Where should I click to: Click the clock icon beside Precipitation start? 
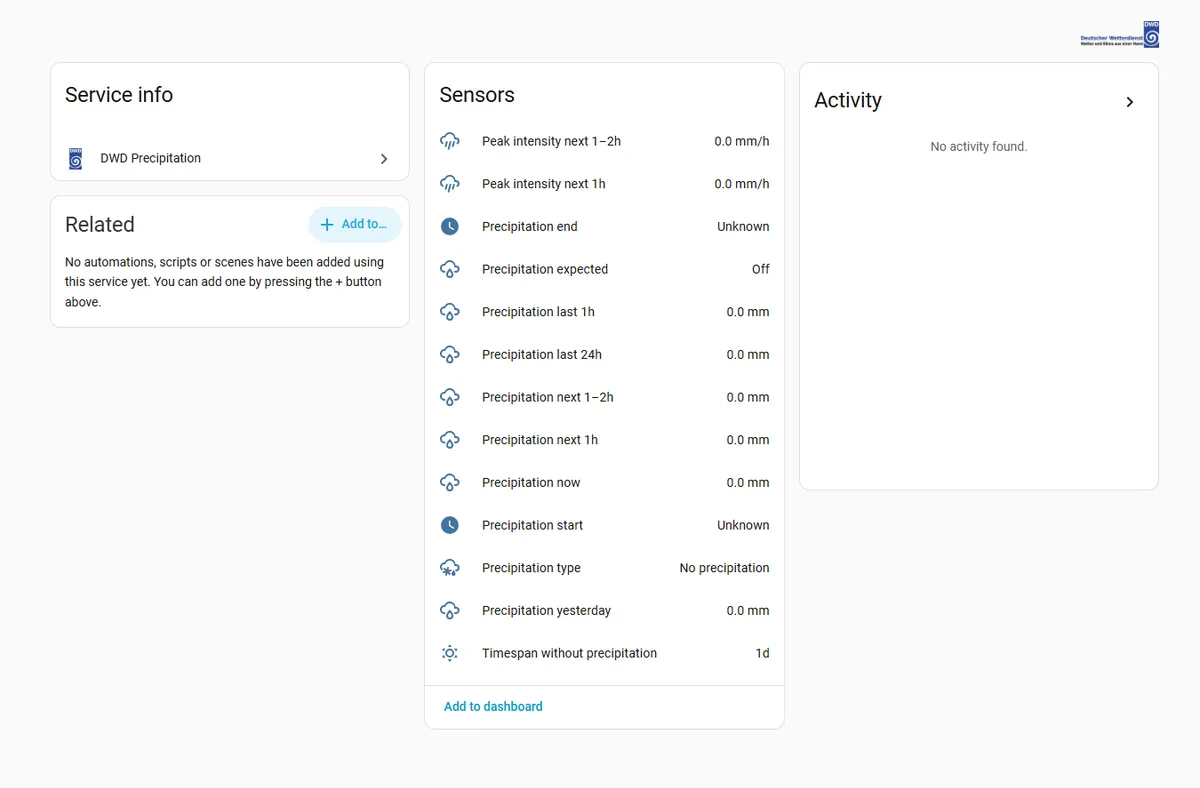click(x=450, y=525)
